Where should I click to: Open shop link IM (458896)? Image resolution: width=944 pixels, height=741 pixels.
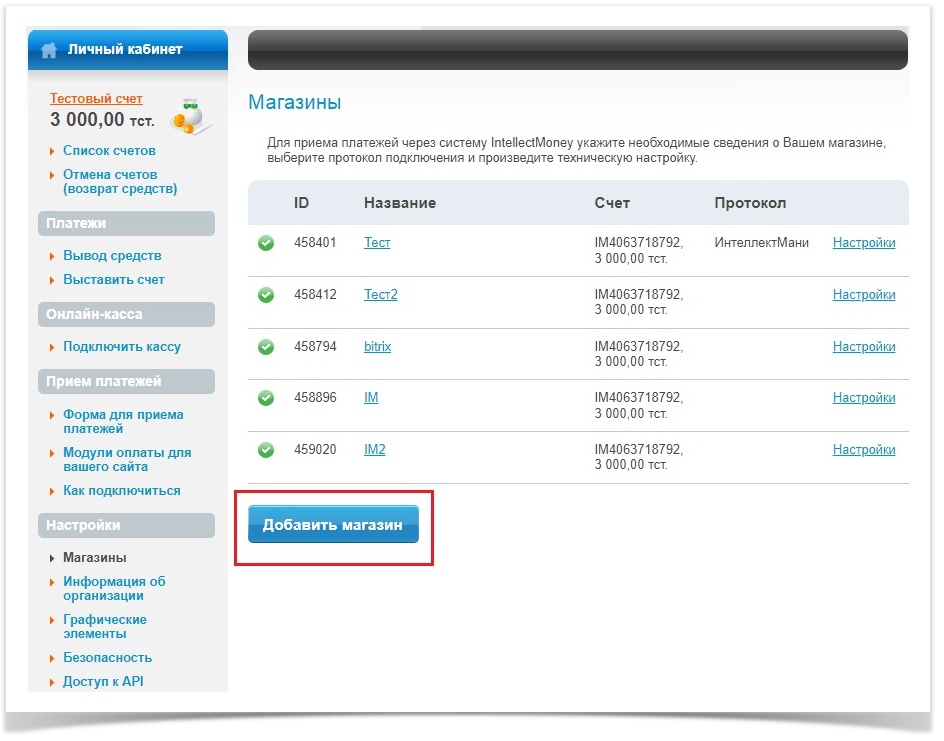click(x=371, y=398)
